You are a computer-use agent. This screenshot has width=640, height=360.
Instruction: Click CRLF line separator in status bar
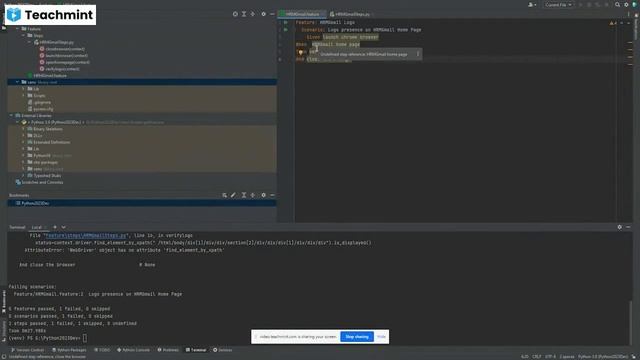537,357
